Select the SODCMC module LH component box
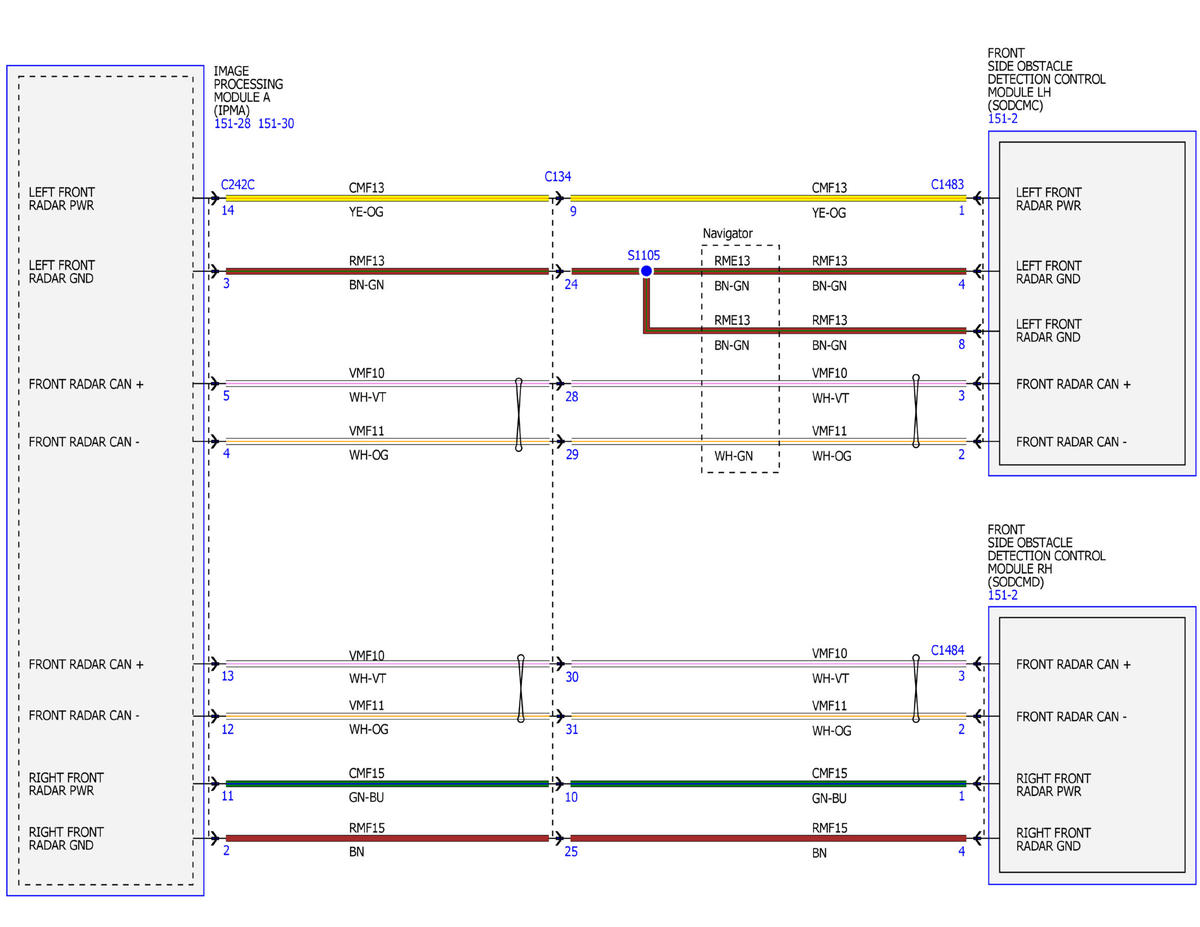Image resolution: width=1200 pixels, height=927 pixels. [x=1092, y=303]
